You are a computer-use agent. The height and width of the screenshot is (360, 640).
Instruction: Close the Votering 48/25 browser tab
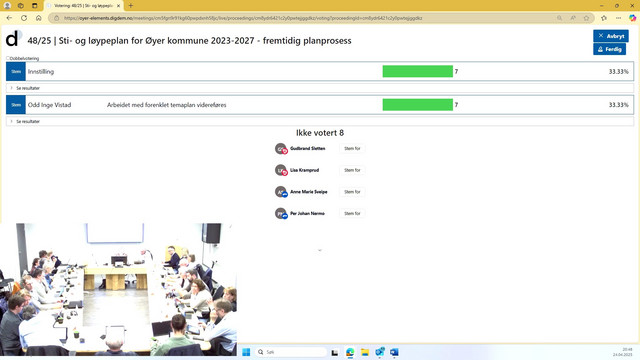[118, 6]
